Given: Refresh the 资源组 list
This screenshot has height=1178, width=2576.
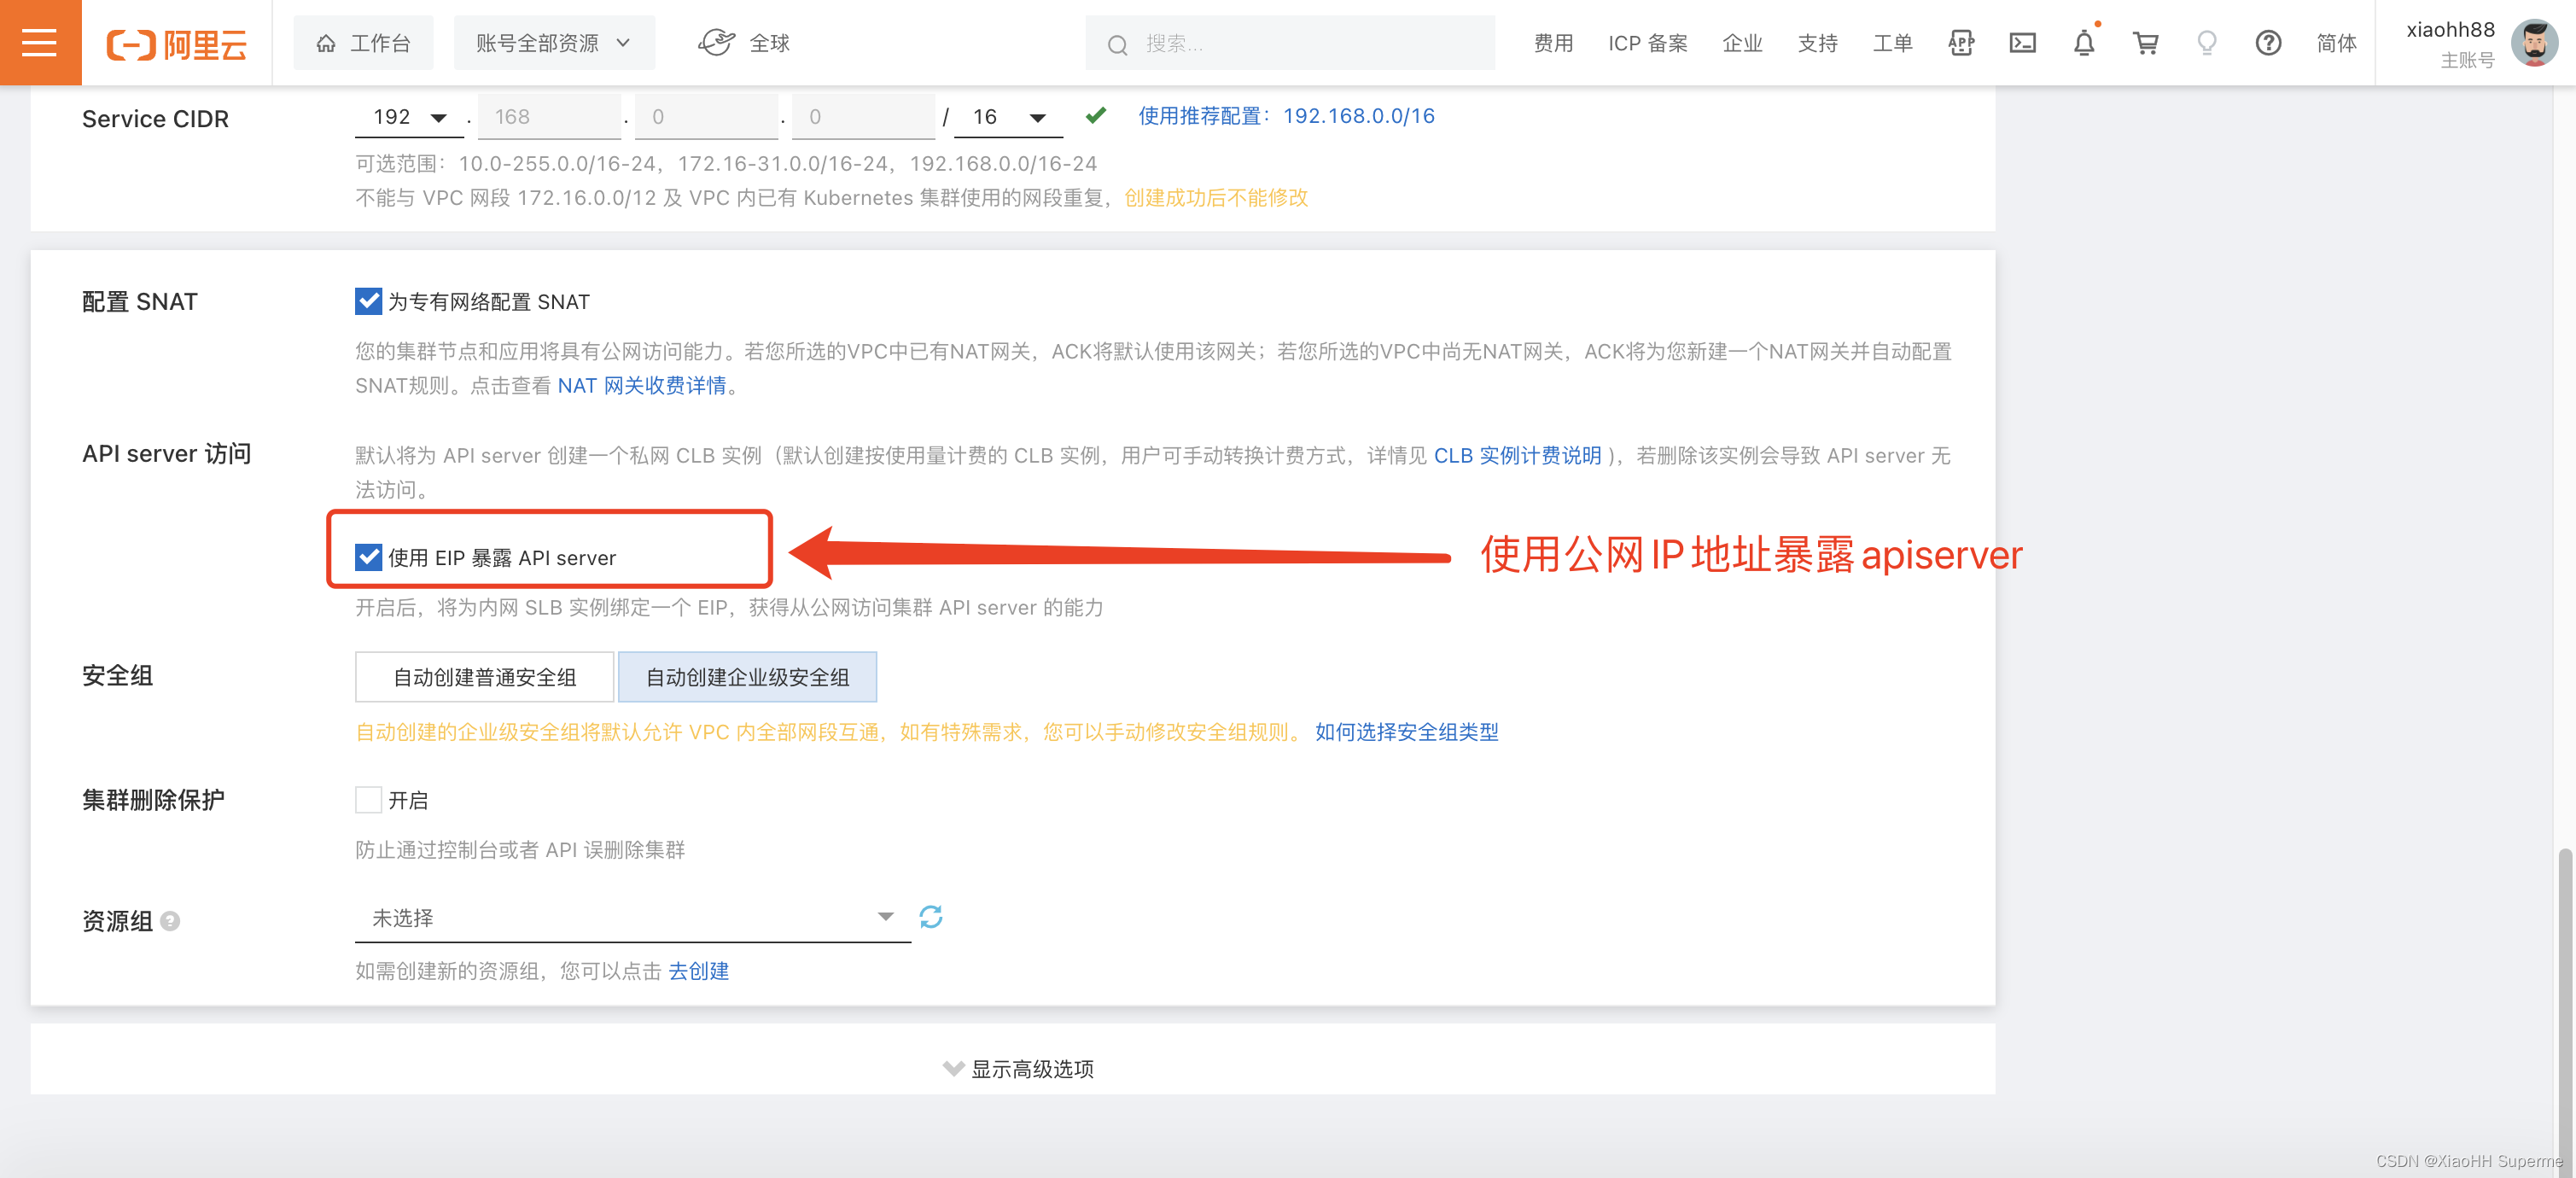Looking at the screenshot, I should [932, 916].
